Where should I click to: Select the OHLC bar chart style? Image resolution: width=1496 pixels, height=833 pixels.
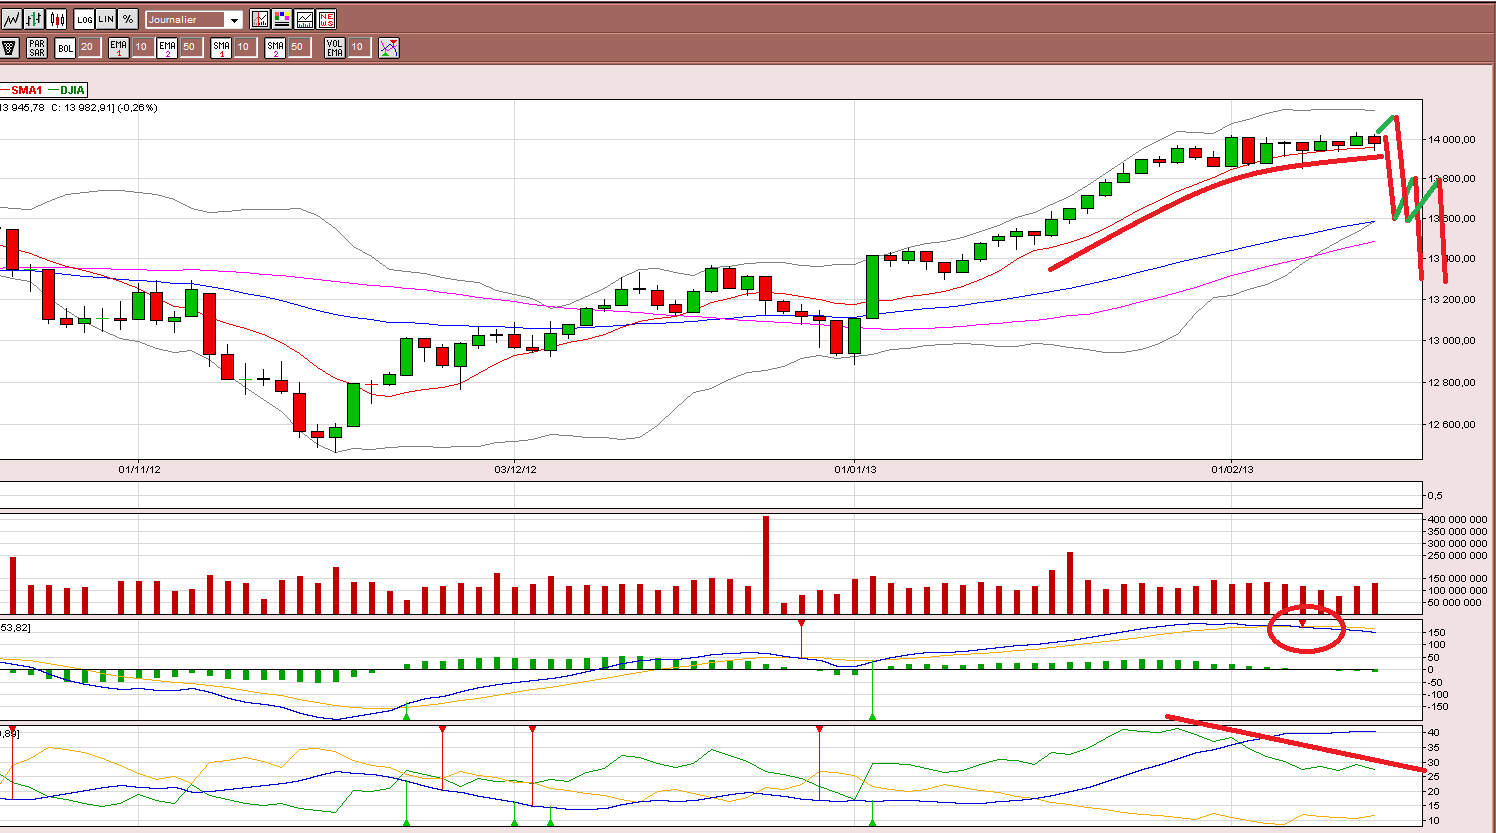pyautogui.click(x=34, y=19)
